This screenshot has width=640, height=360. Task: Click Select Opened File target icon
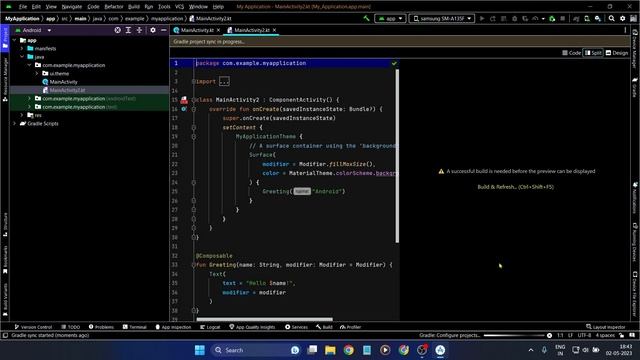(x=117, y=30)
